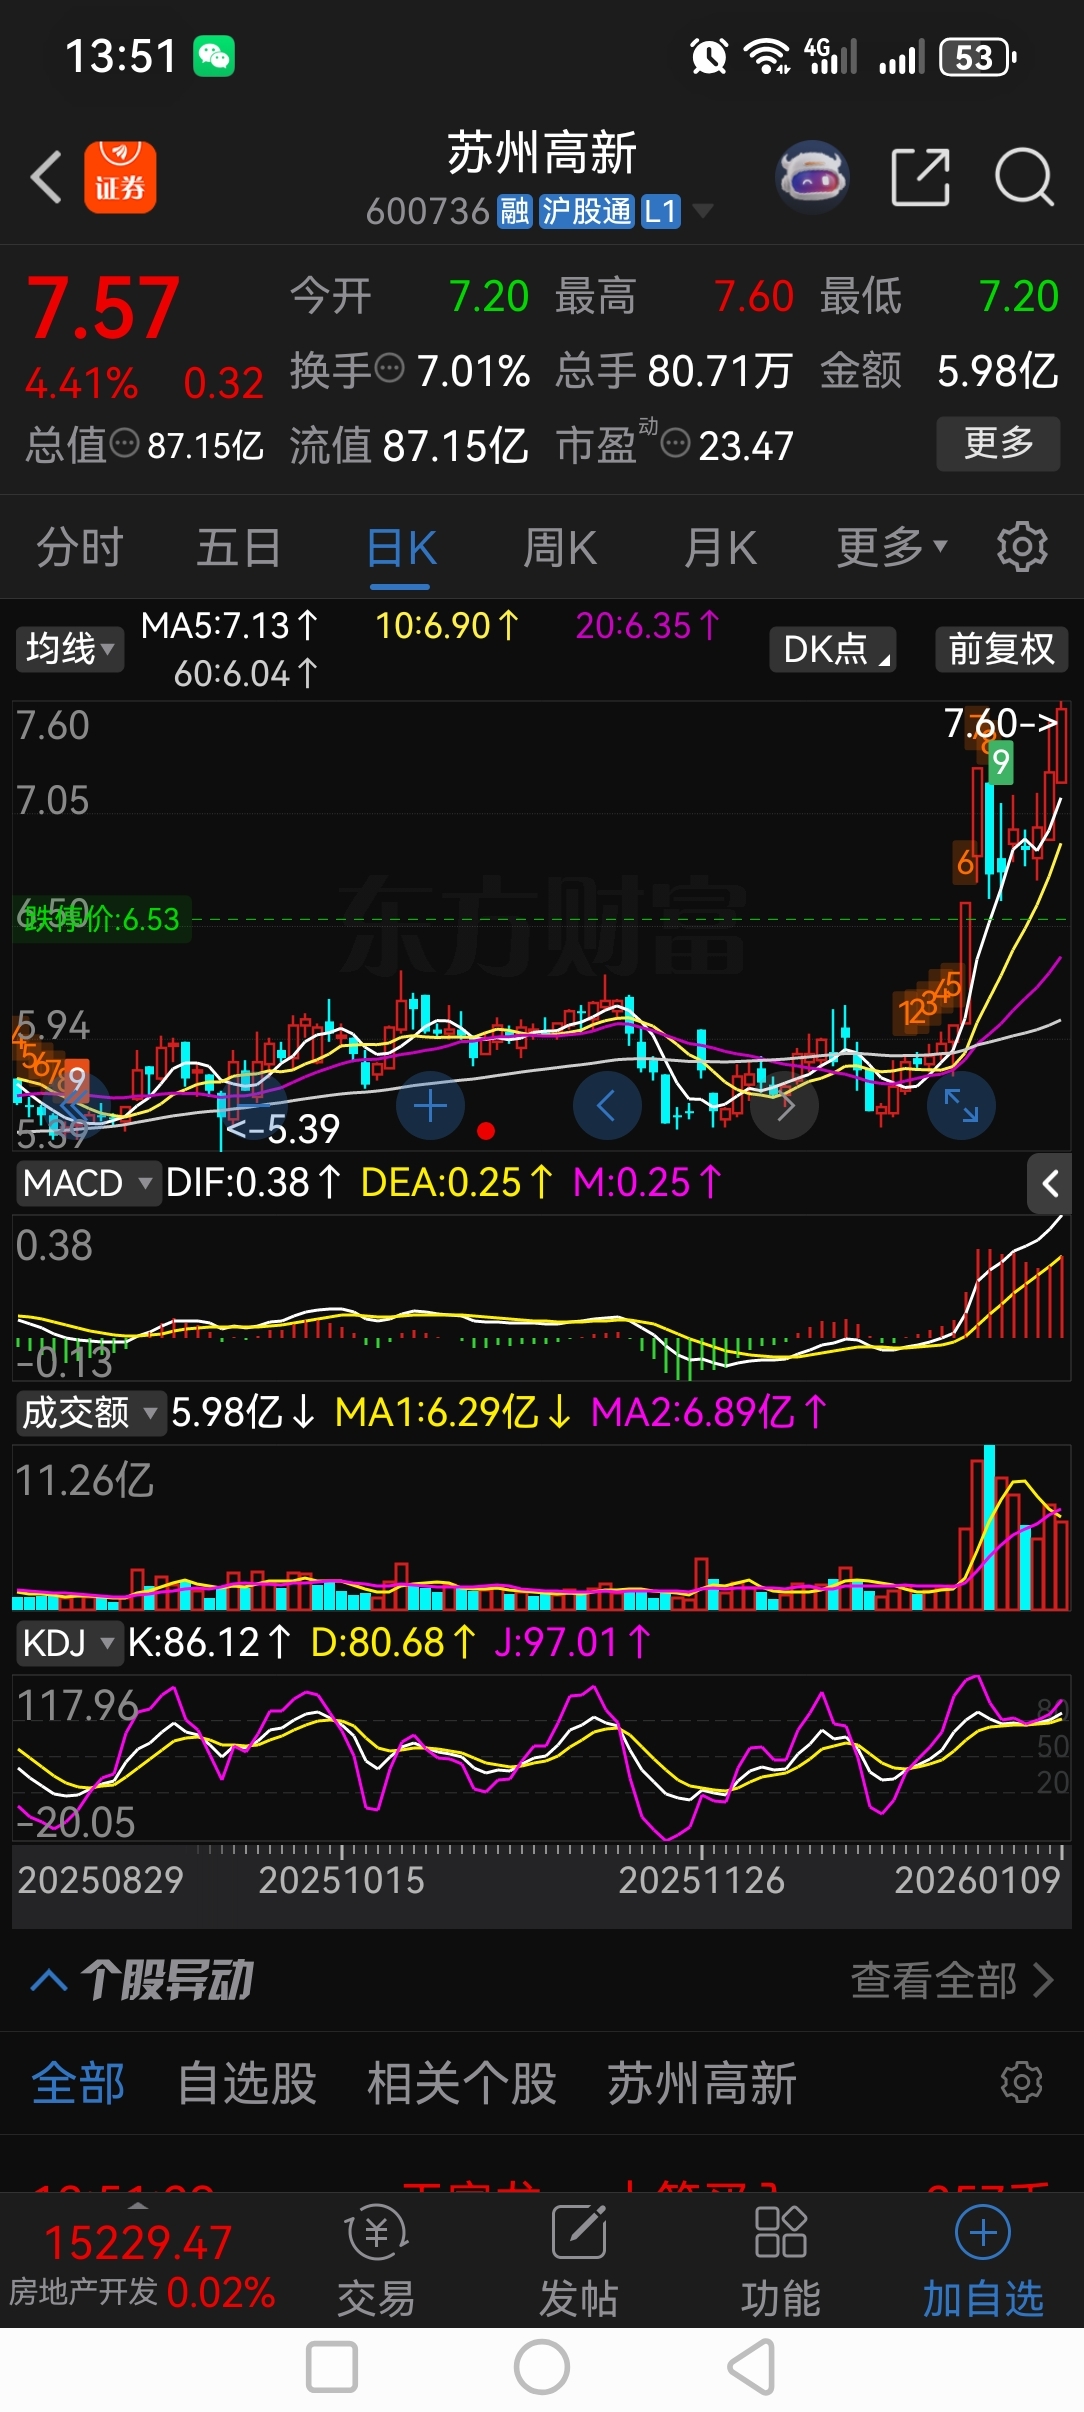Tap the Android recent apps button

[x=332, y=2368]
